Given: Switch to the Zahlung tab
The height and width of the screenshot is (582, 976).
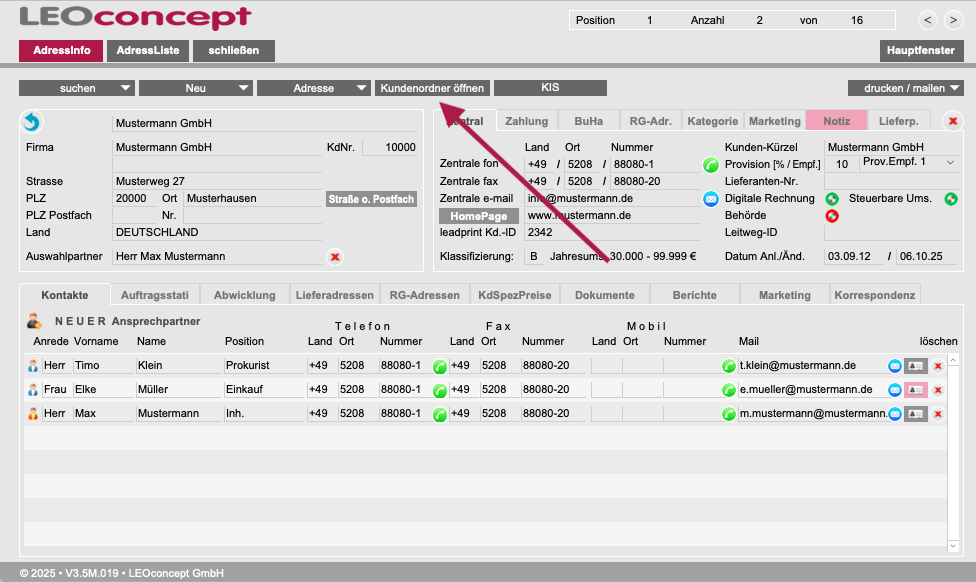Looking at the screenshot, I should point(527,121).
